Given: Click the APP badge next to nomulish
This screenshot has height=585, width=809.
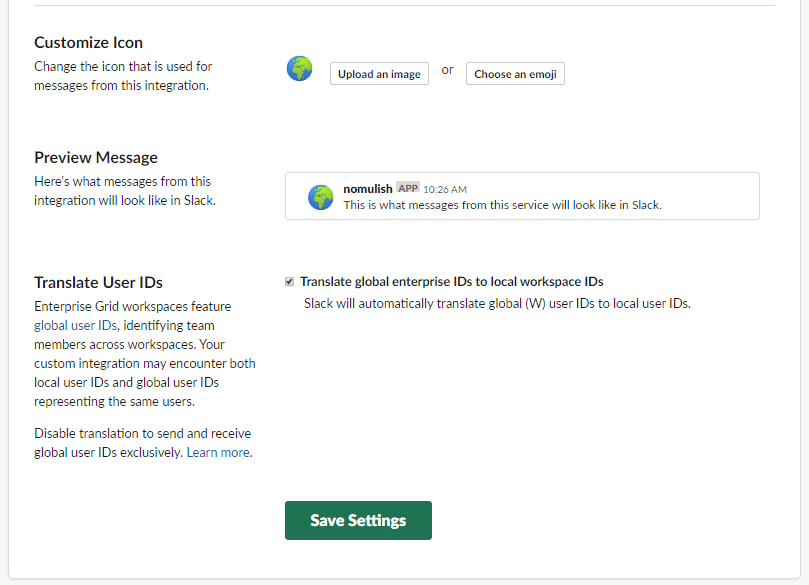Looking at the screenshot, I should pos(408,188).
